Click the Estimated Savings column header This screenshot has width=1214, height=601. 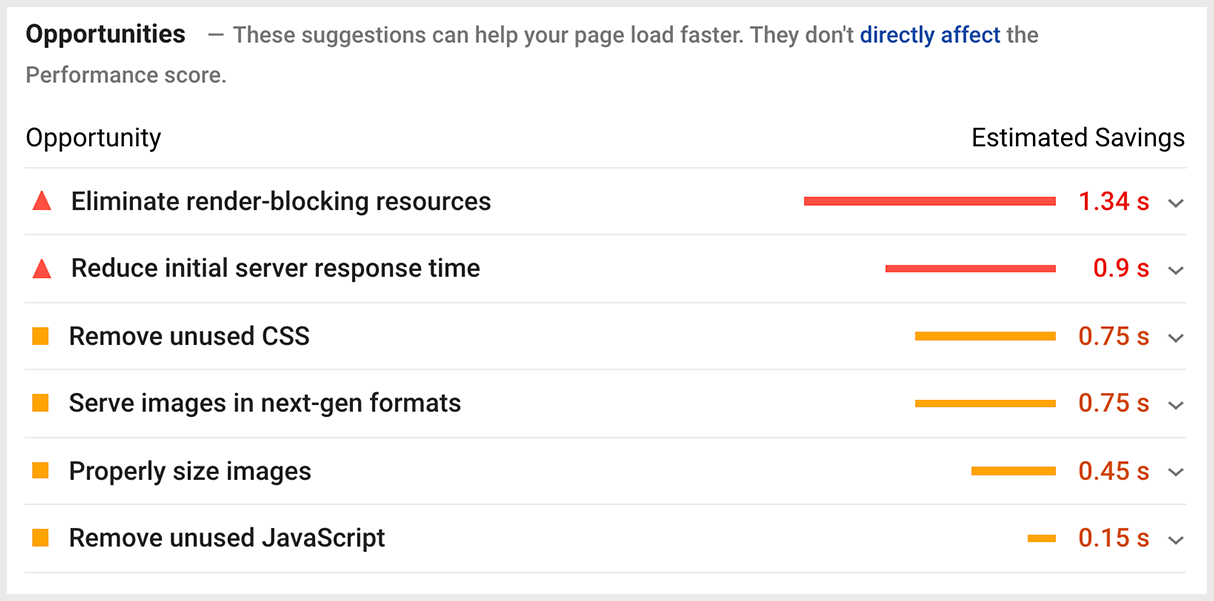[x=1078, y=137]
